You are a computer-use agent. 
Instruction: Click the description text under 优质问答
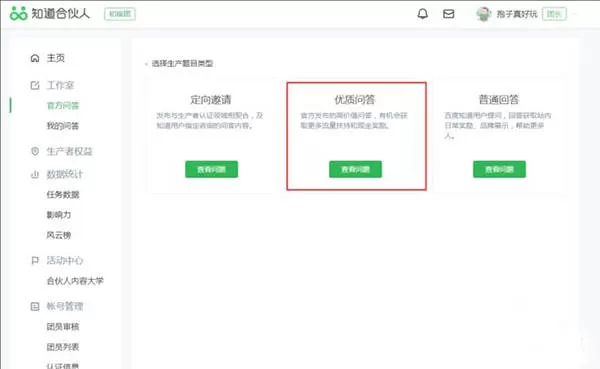pyautogui.click(x=354, y=120)
